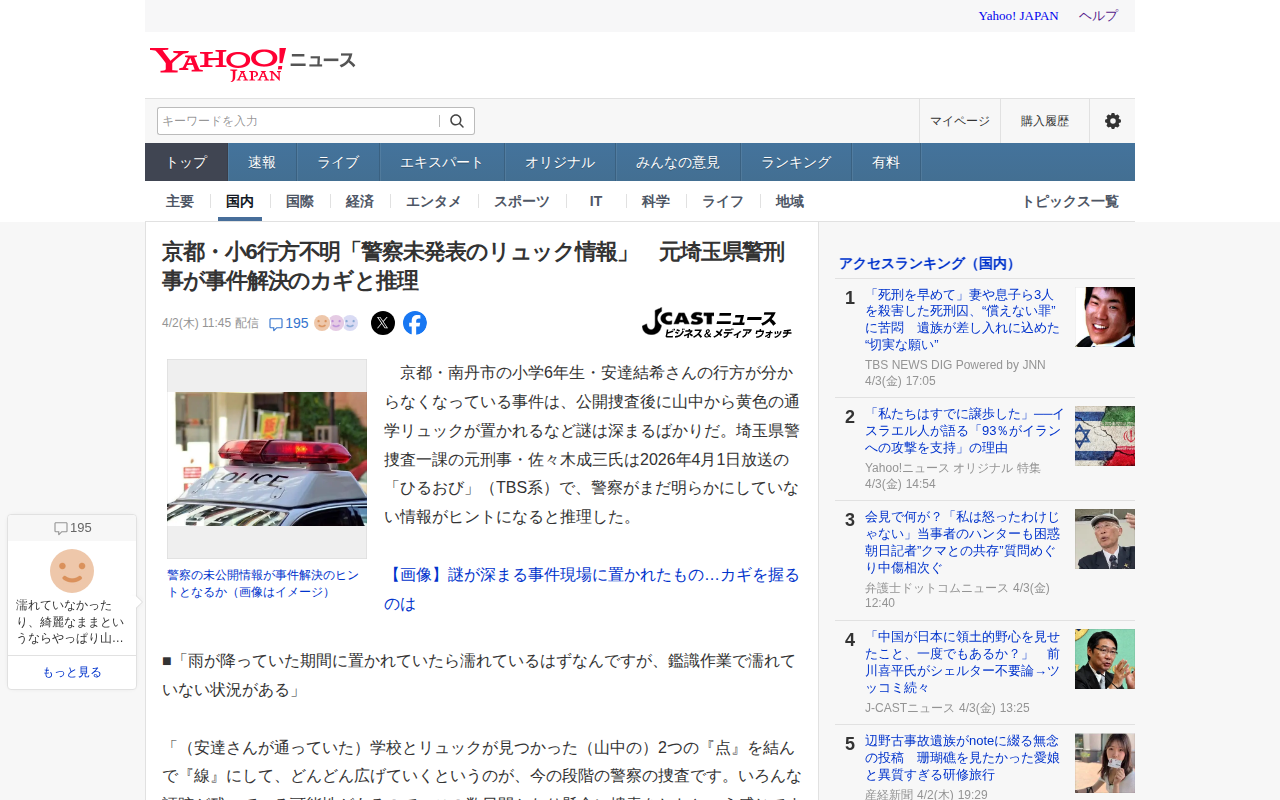Open the ranking 3 article about ハンター
Image resolution: width=1280 pixels, height=800 pixels.
tap(962, 542)
